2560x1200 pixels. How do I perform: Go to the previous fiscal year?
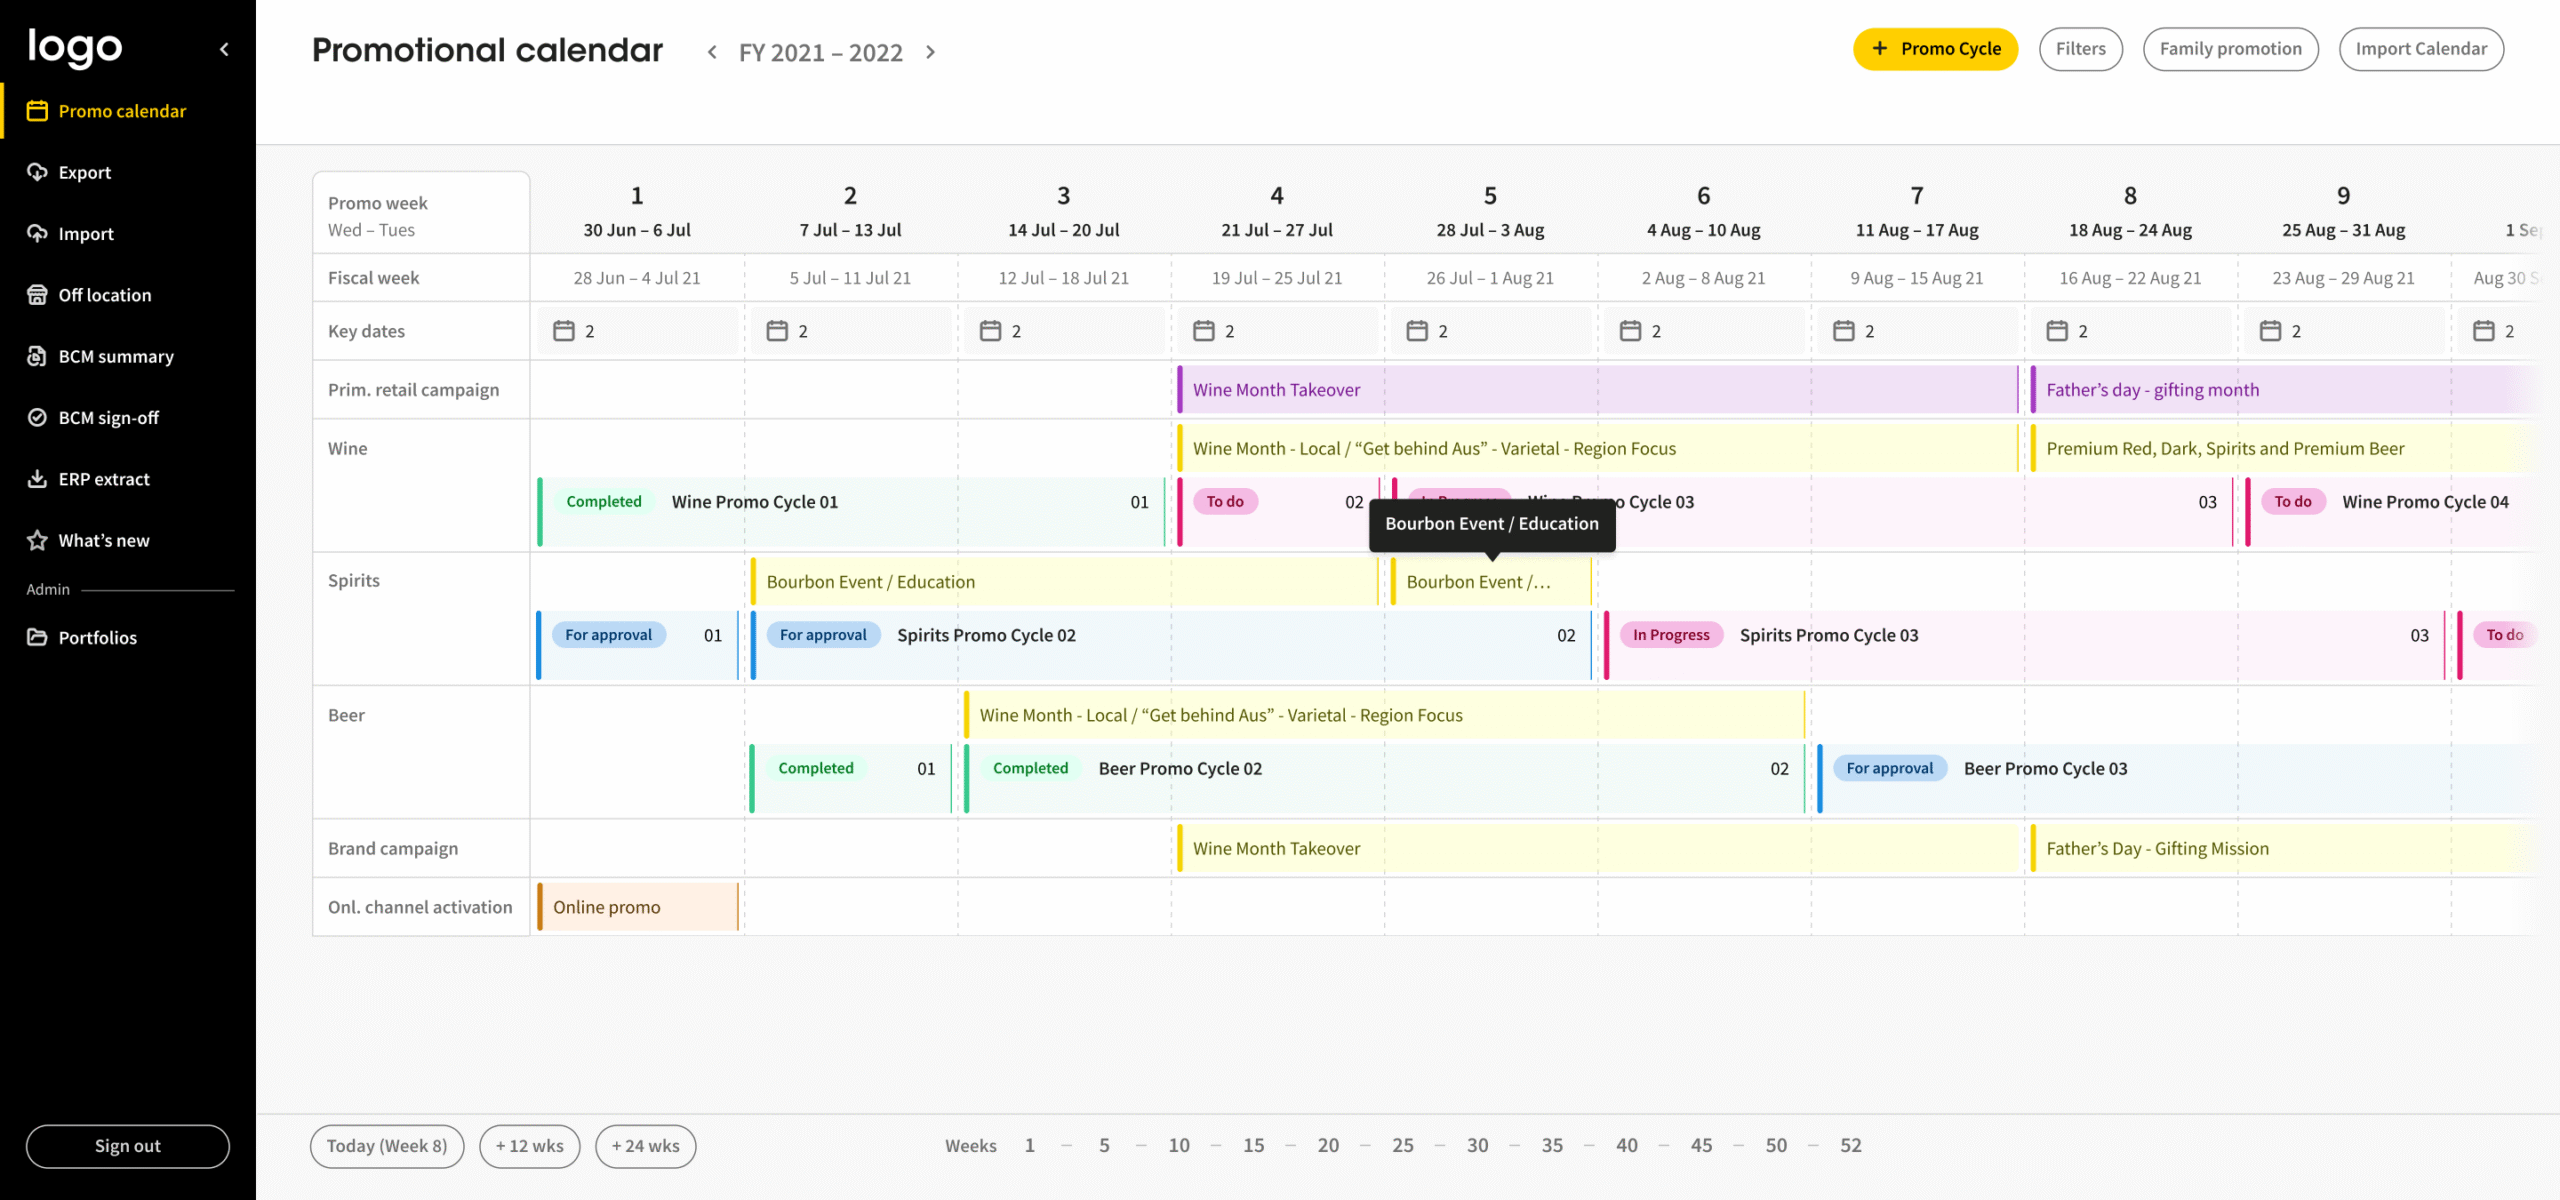712,52
